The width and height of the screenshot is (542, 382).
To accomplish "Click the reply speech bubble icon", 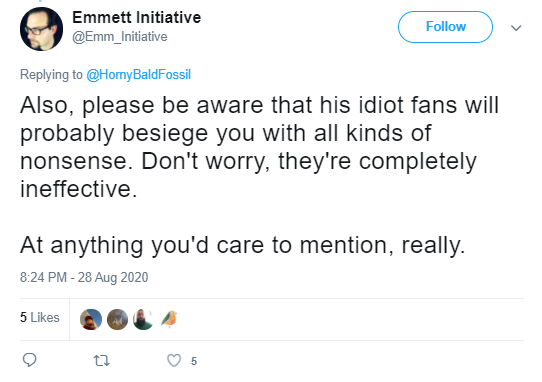I will click(29, 360).
